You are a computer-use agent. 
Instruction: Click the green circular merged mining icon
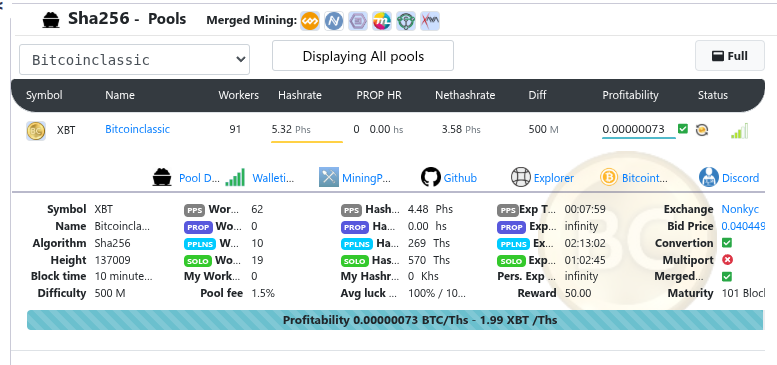pos(406,21)
